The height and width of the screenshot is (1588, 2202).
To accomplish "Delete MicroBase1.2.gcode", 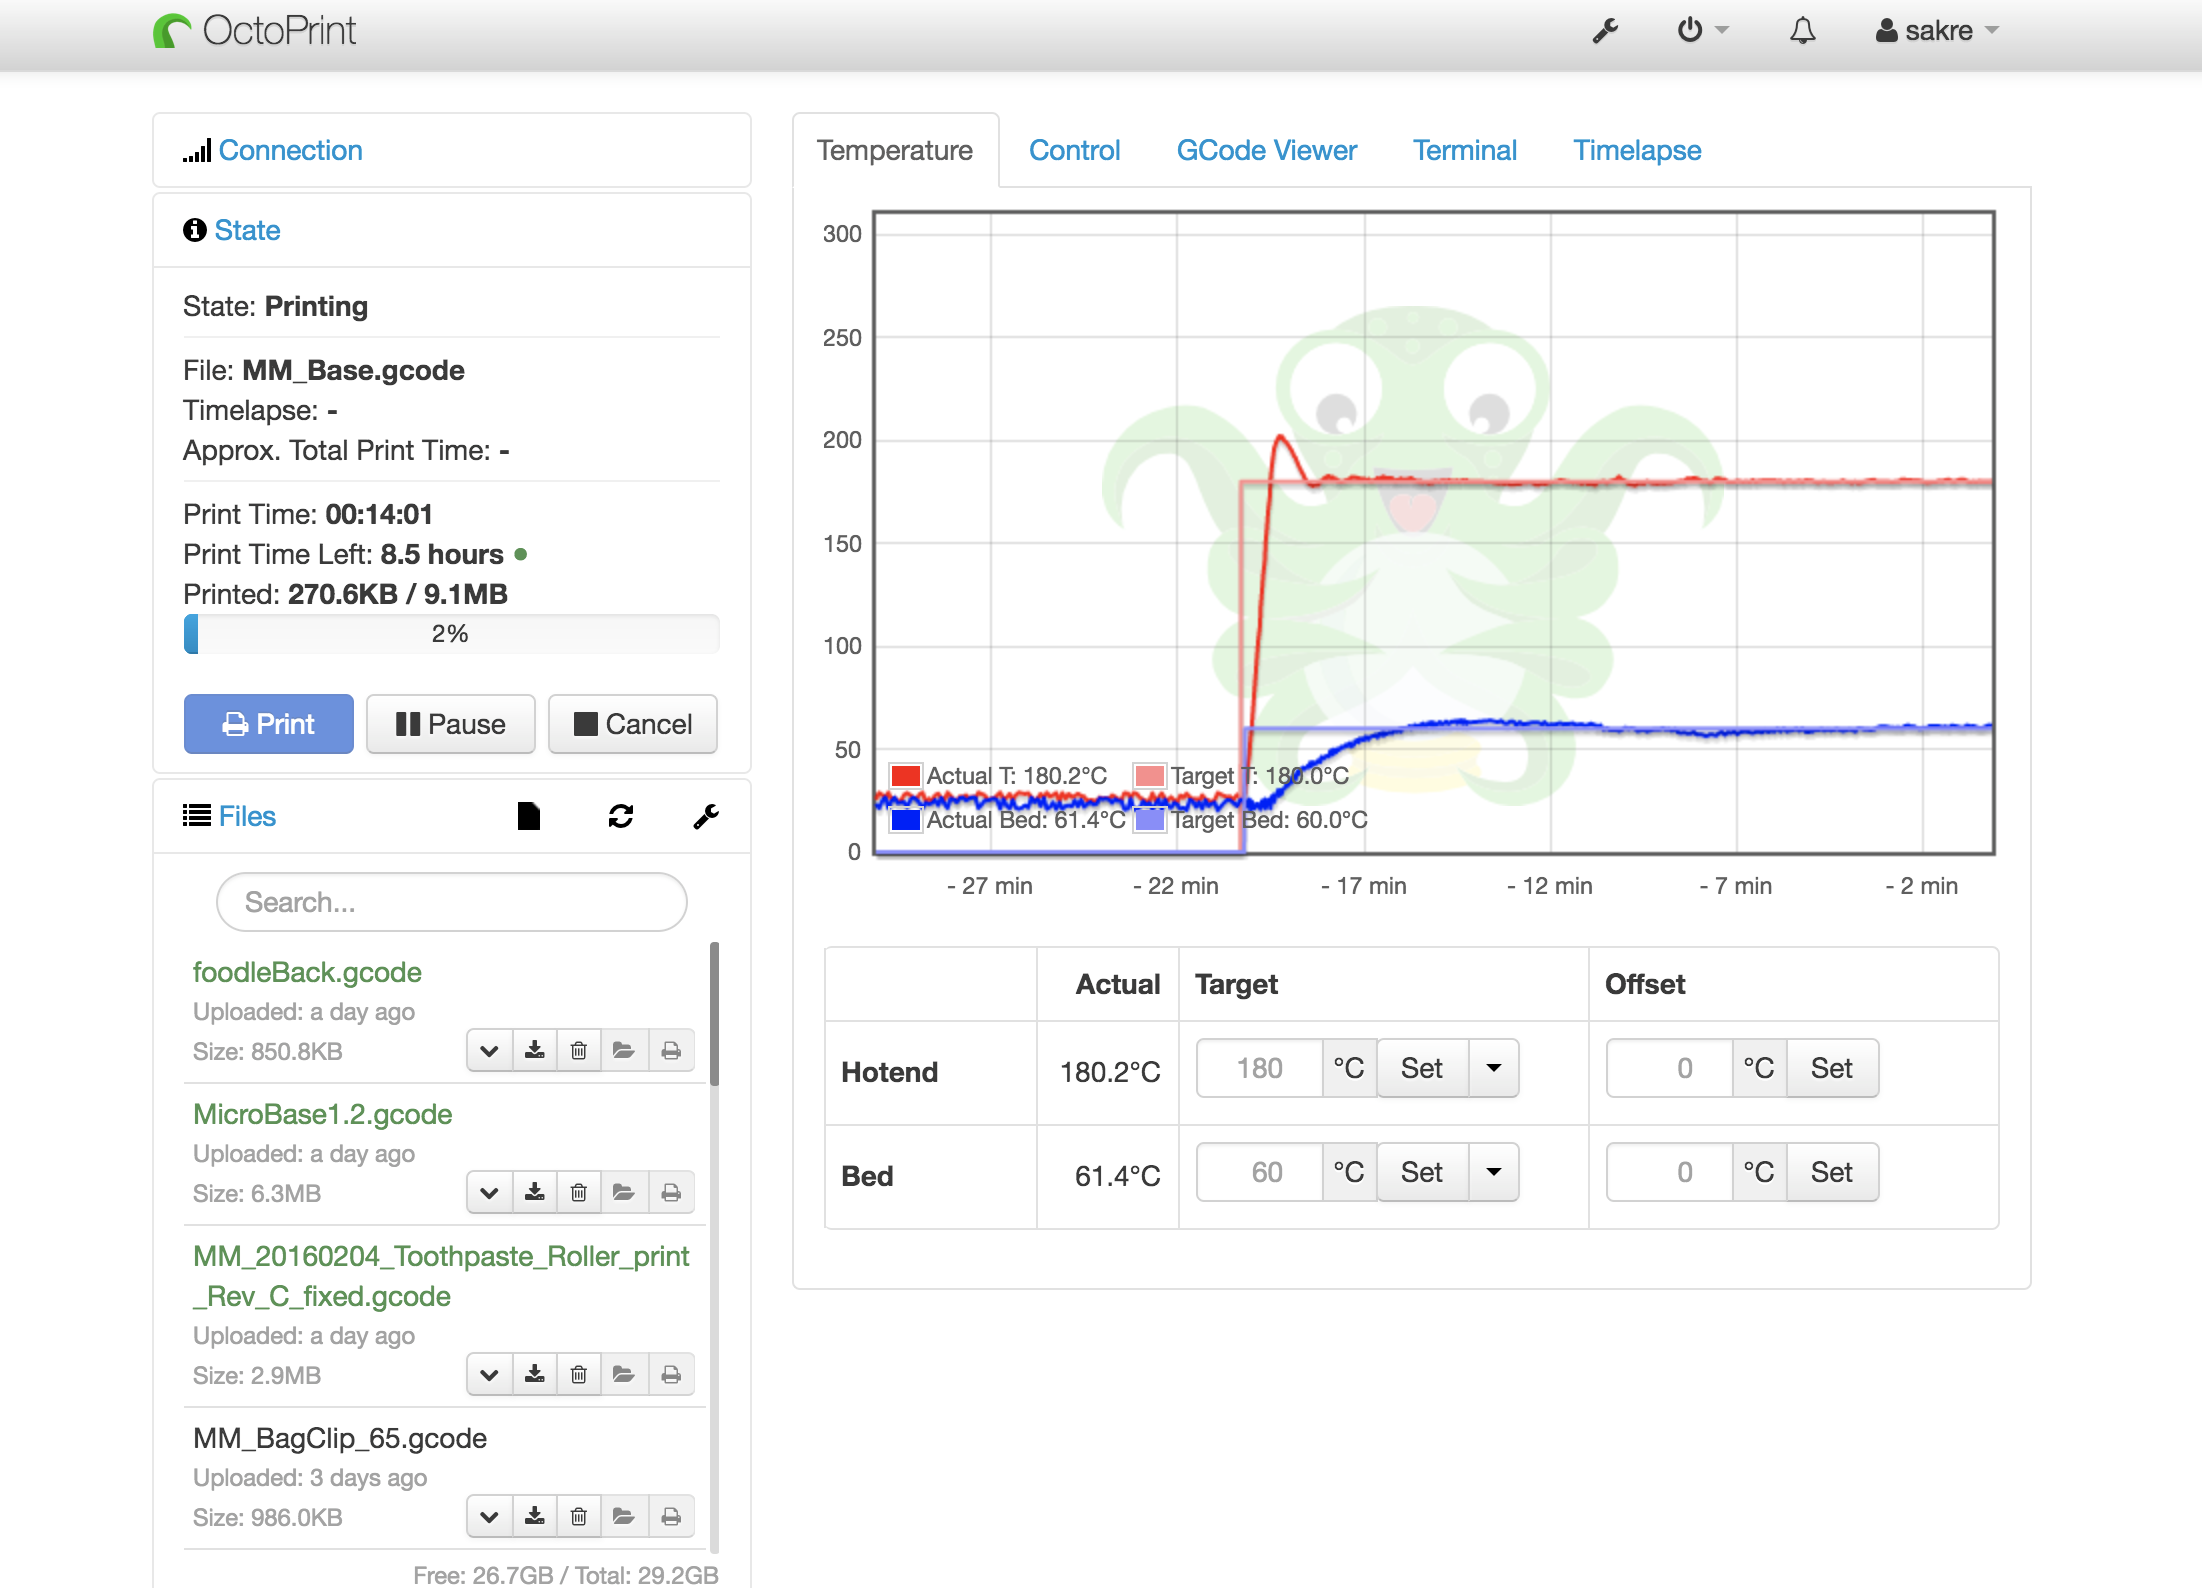I will pos(579,1193).
